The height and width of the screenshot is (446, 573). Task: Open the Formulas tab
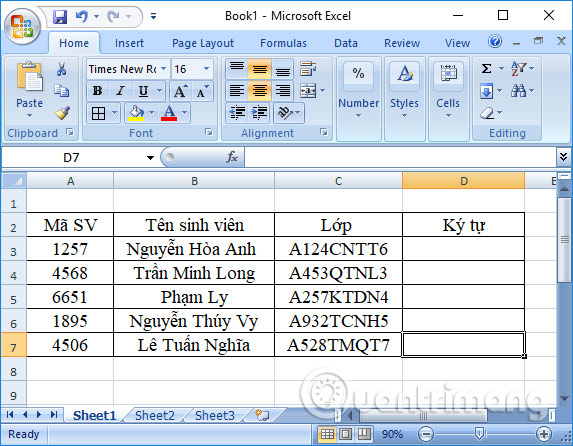tap(283, 43)
